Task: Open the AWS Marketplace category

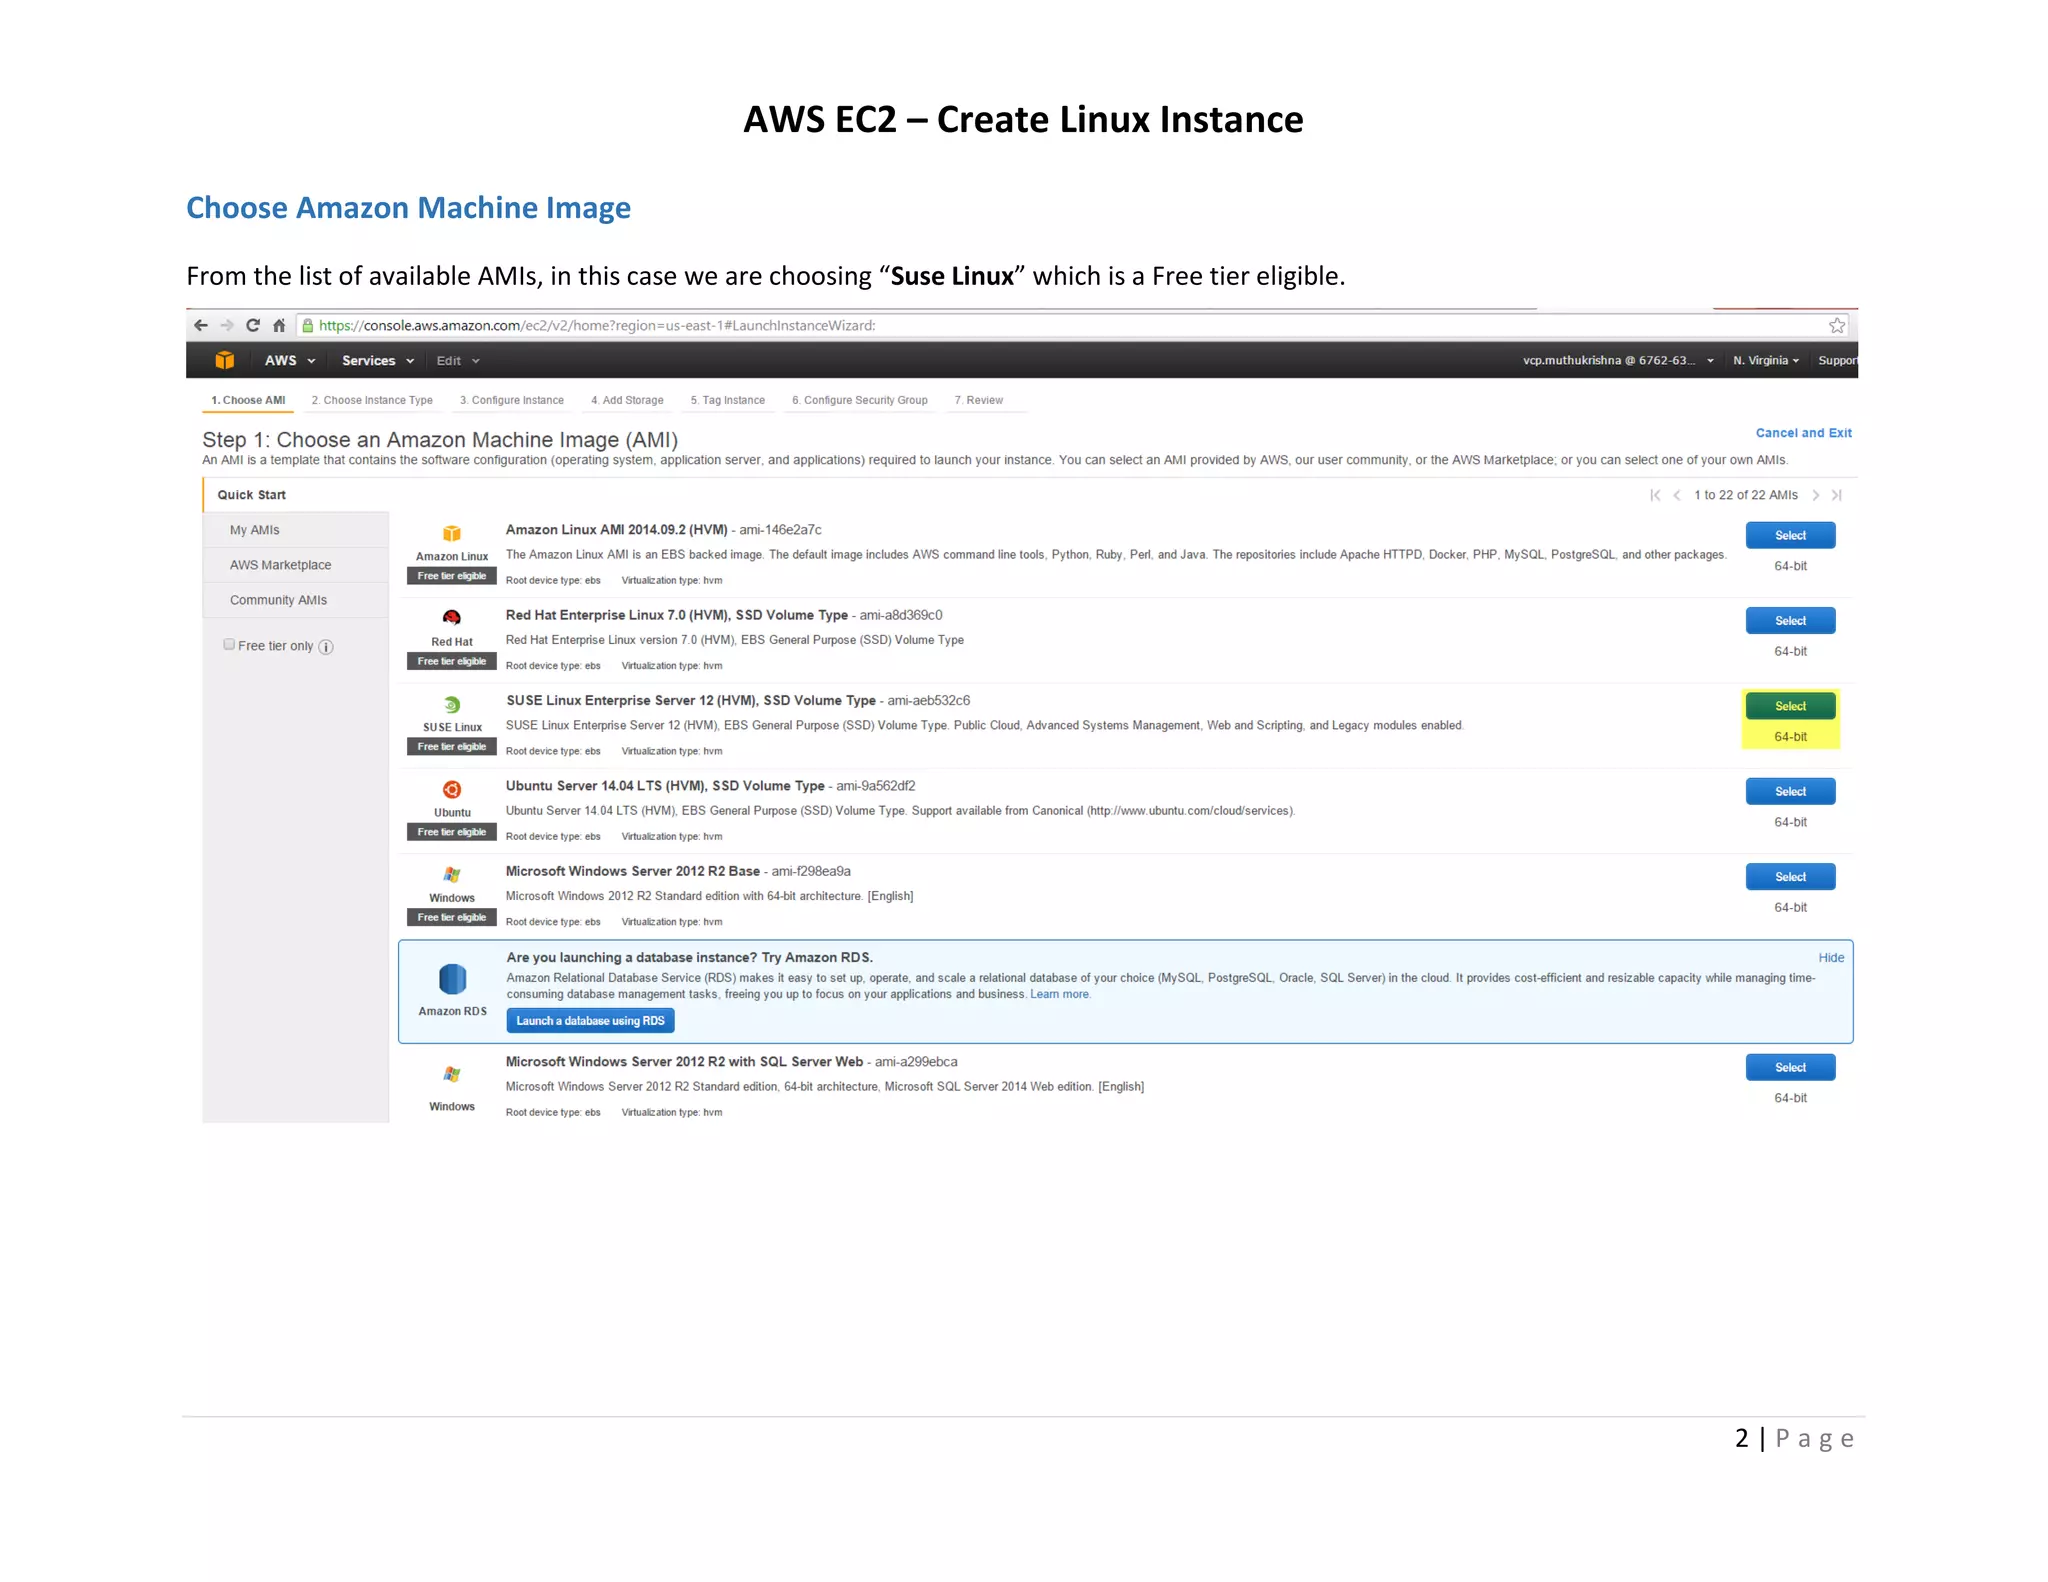Action: [x=296, y=565]
